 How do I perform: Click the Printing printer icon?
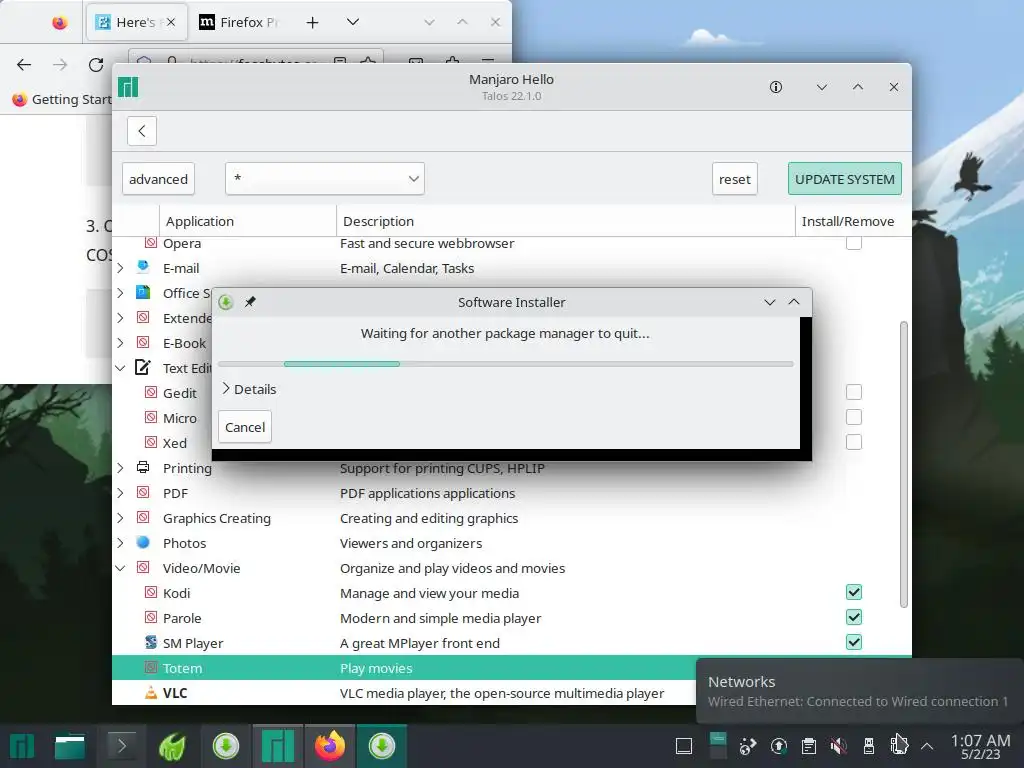click(143, 467)
